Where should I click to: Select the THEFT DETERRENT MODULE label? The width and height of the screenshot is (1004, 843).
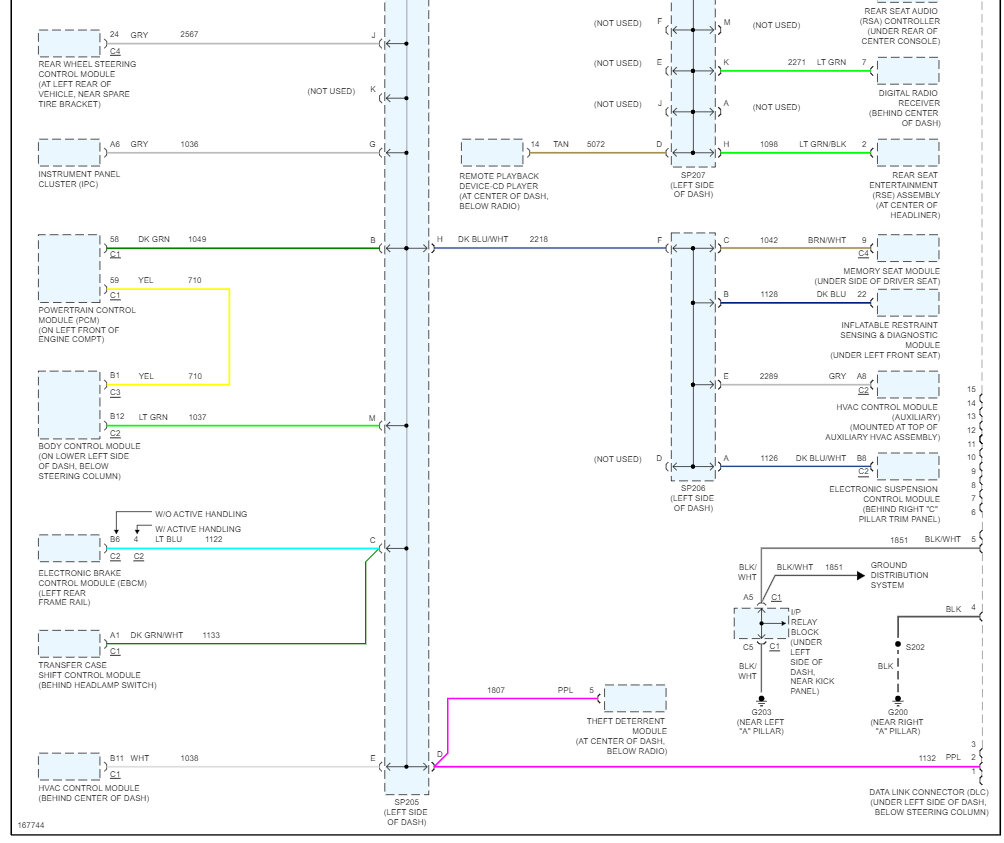[x=621, y=736]
